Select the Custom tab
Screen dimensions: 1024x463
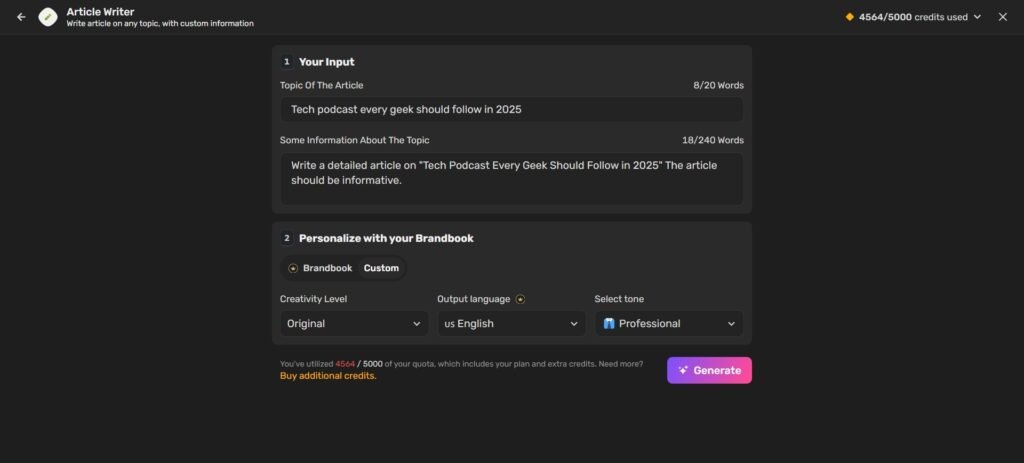point(381,268)
